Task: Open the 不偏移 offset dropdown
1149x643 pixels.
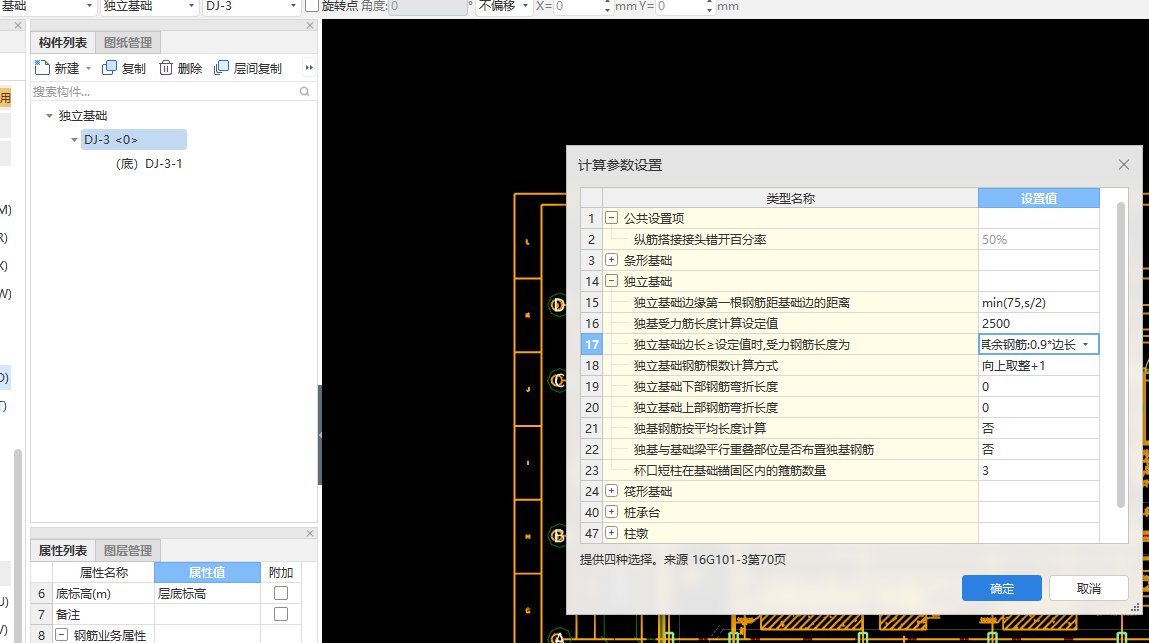Action: 525,6
